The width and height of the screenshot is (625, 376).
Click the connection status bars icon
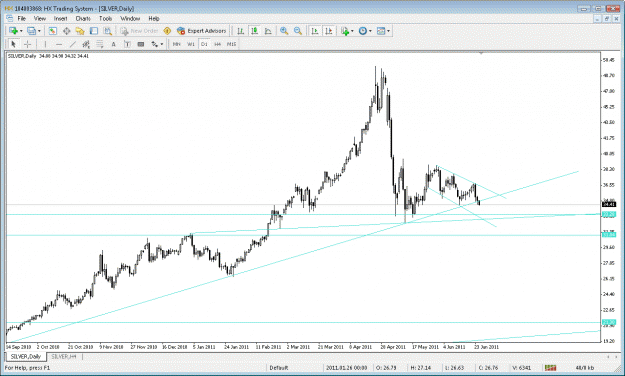pyautogui.click(x=551, y=368)
